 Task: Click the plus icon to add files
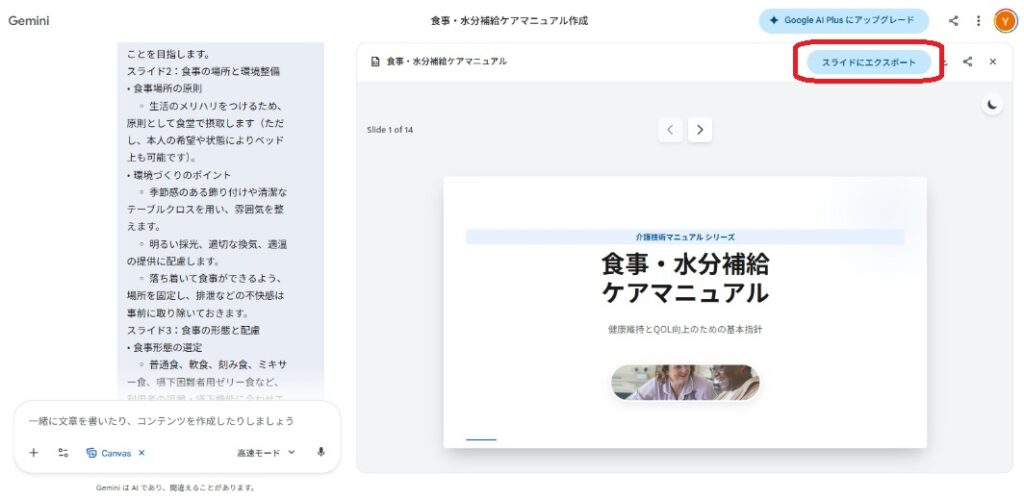click(x=33, y=452)
